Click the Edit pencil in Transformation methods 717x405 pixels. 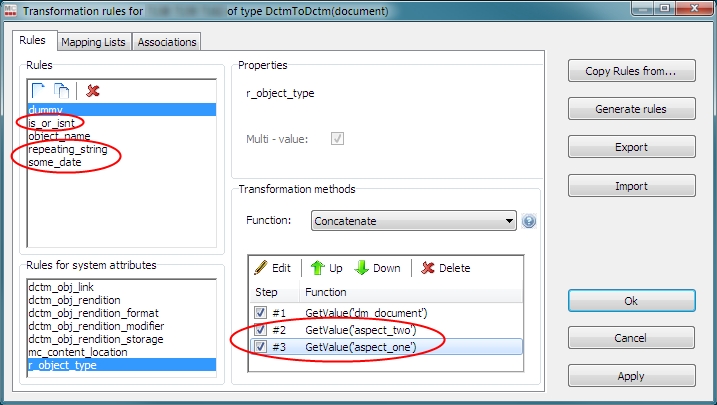tap(272, 268)
